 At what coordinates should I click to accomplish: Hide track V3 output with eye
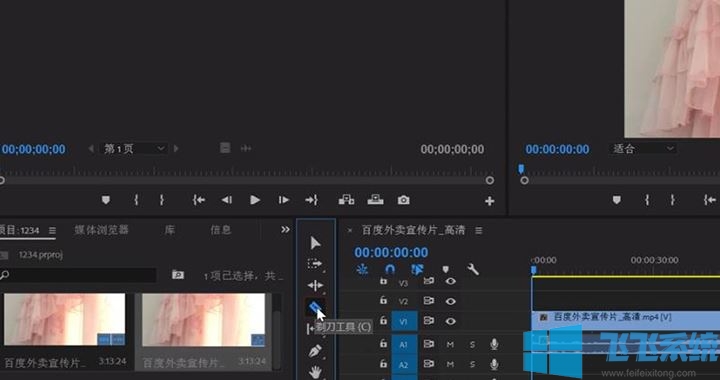[x=451, y=281]
